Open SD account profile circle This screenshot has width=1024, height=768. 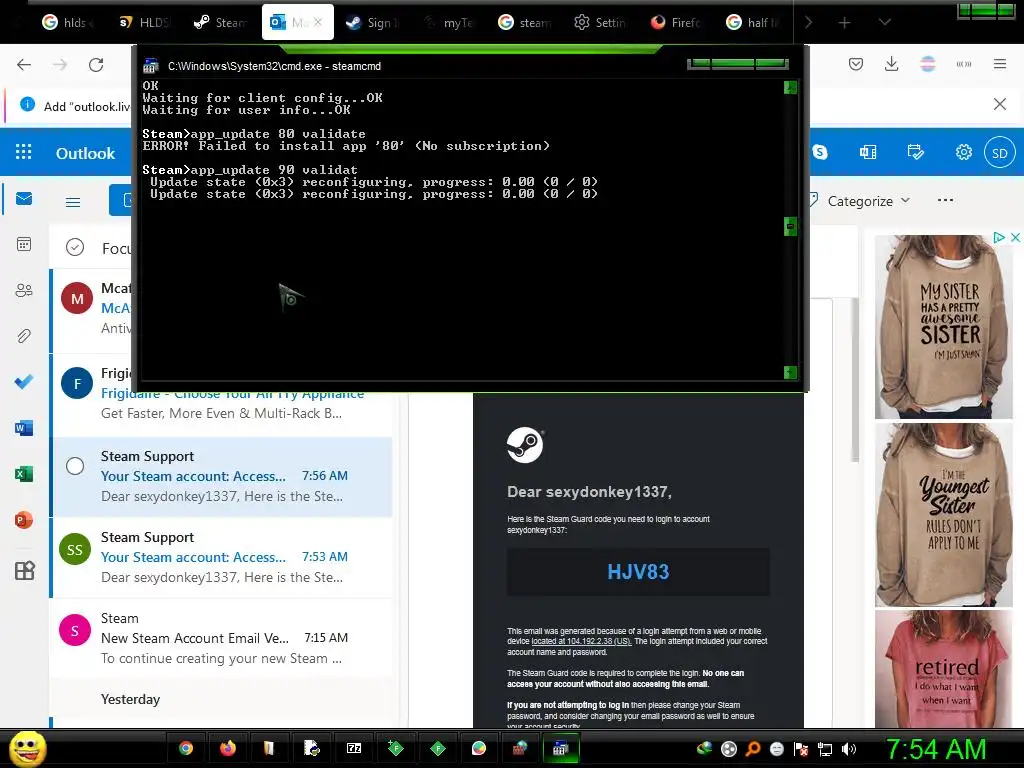(1000, 153)
